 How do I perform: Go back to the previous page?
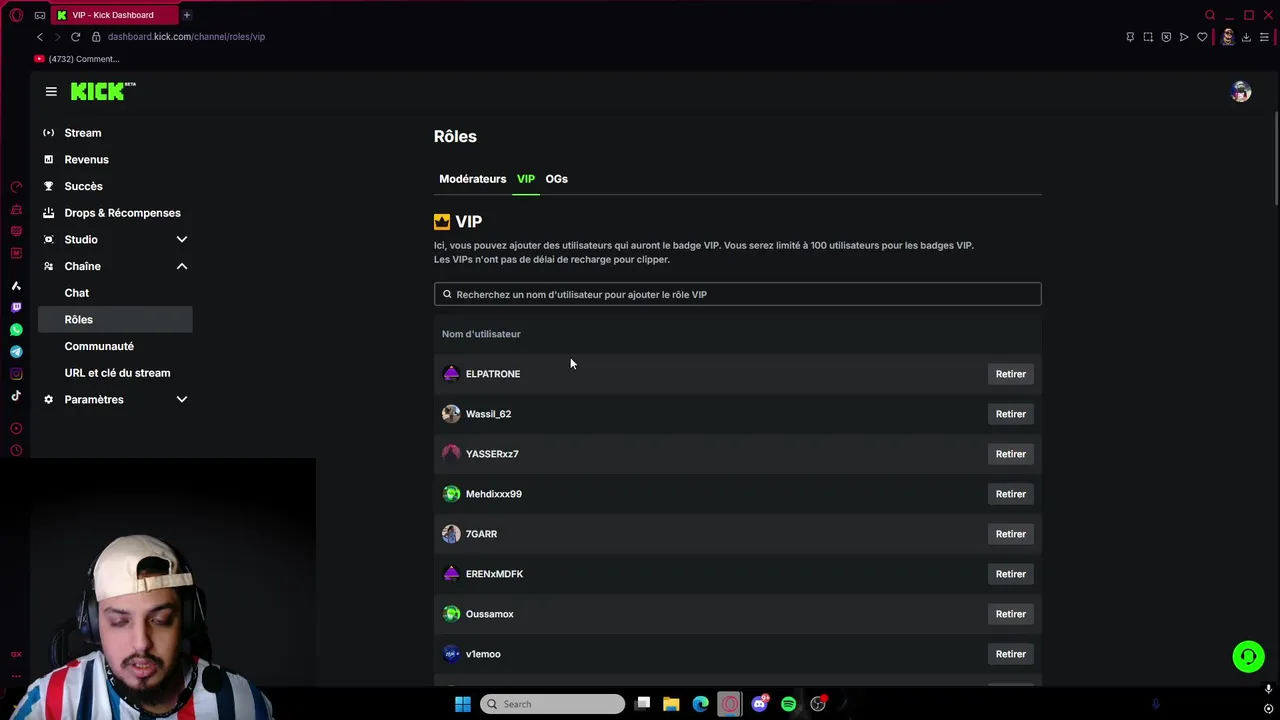[40, 37]
